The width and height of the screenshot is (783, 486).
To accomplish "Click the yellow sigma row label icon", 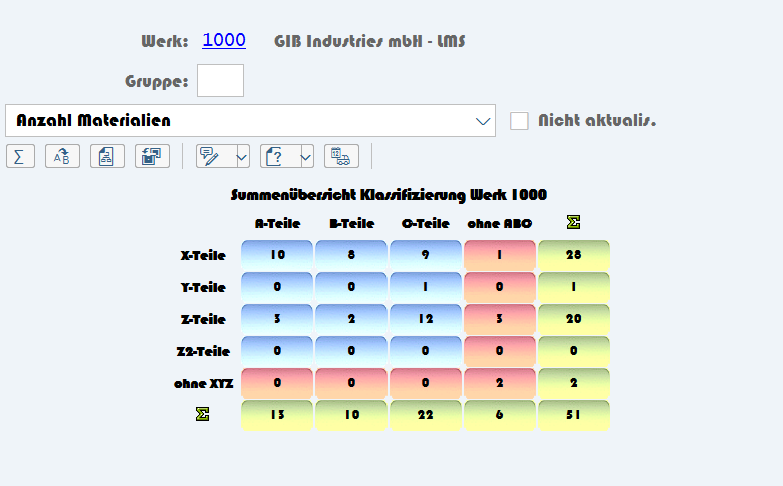I will click(x=203, y=415).
